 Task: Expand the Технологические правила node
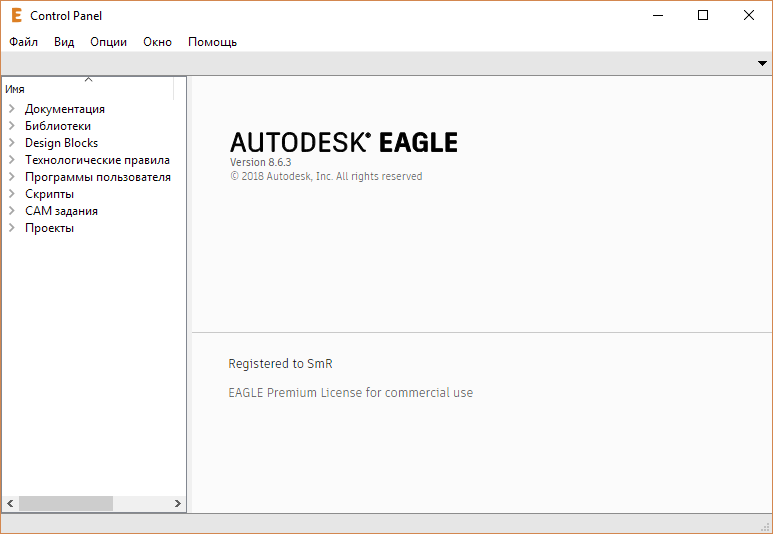12,160
